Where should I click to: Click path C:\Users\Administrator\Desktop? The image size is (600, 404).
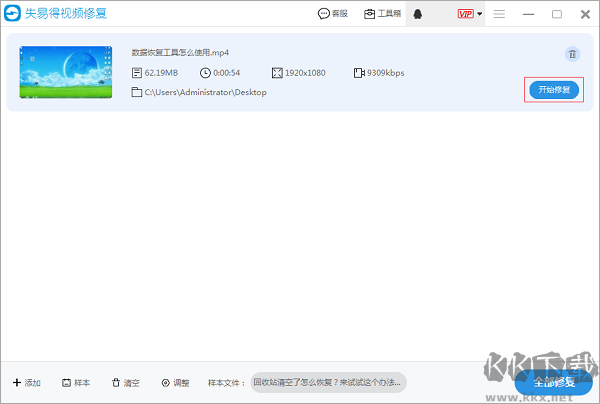pyautogui.click(x=205, y=92)
